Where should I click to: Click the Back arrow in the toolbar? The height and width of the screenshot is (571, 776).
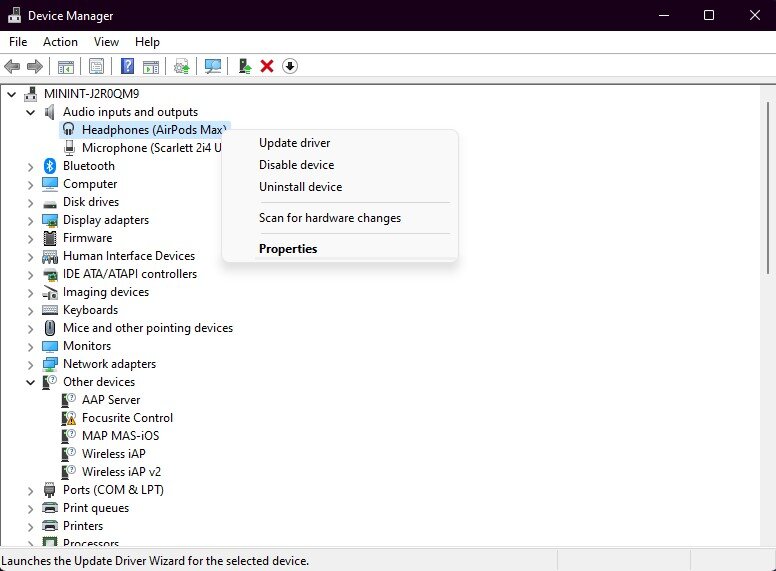12,66
